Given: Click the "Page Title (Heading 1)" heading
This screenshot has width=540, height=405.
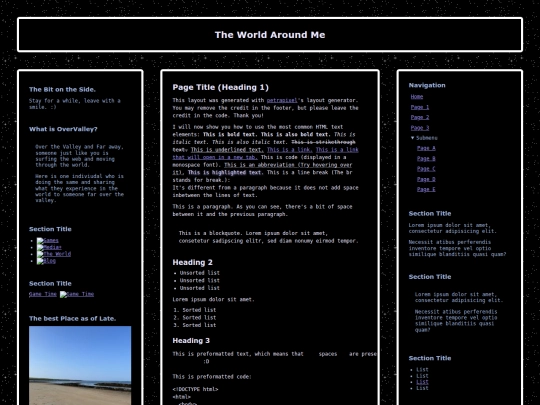Looking at the screenshot, I should pos(220,87).
